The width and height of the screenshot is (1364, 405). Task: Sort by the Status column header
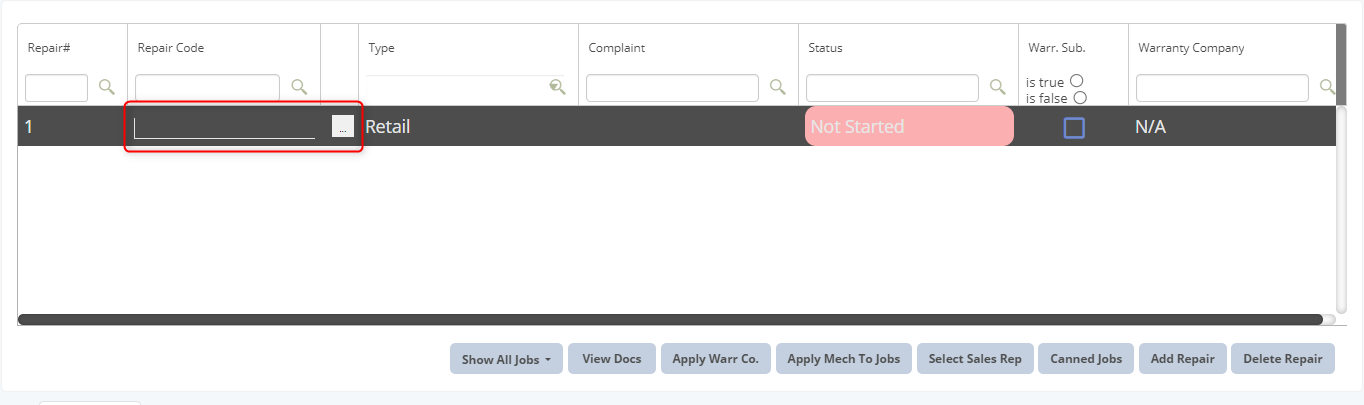click(826, 48)
